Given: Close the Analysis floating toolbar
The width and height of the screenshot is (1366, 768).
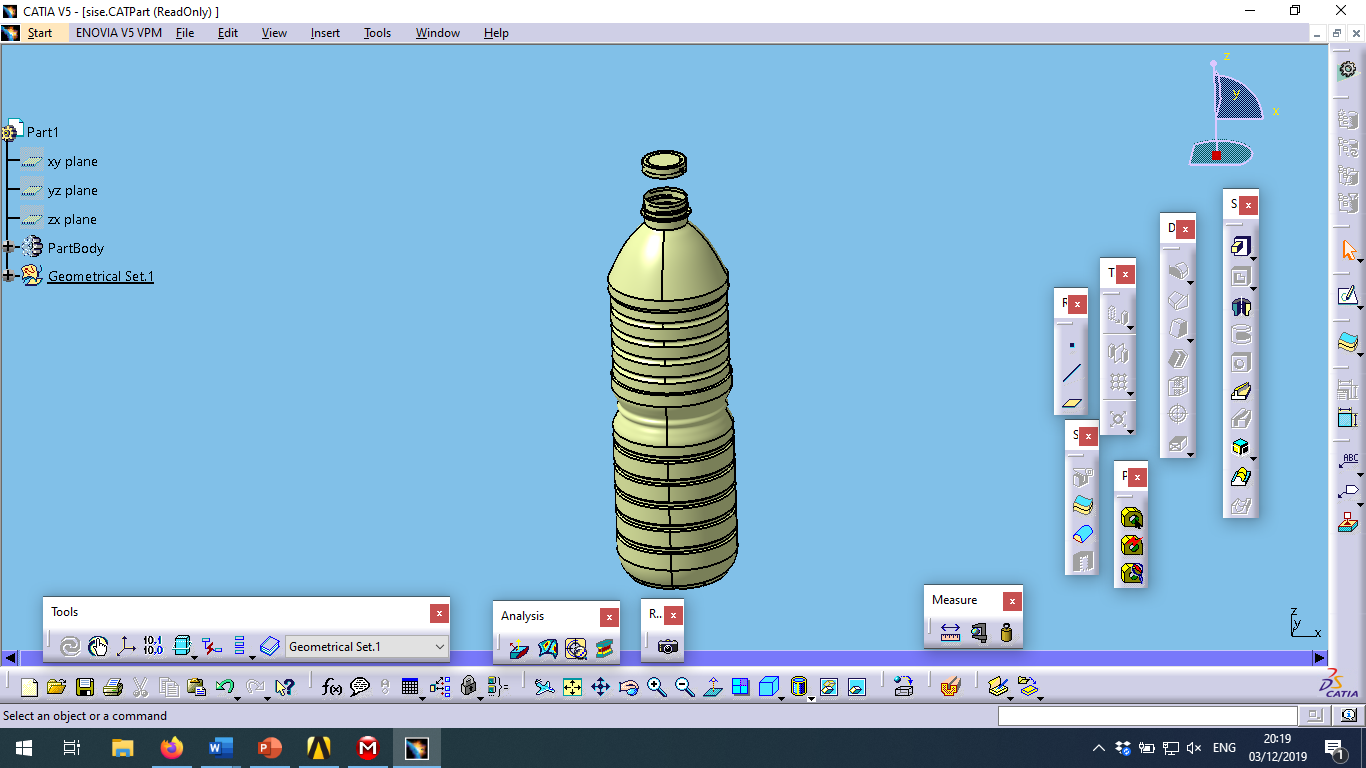Looking at the screenshot, I should click(609, 617).
